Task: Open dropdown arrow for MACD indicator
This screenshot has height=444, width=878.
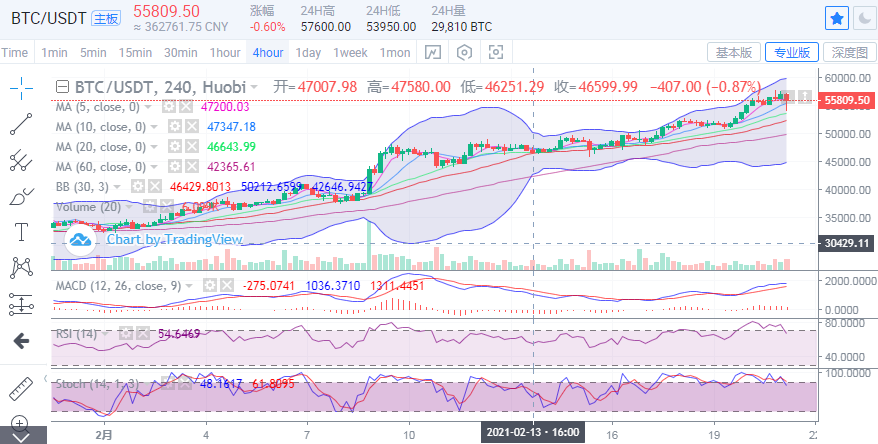Action: 189,286
